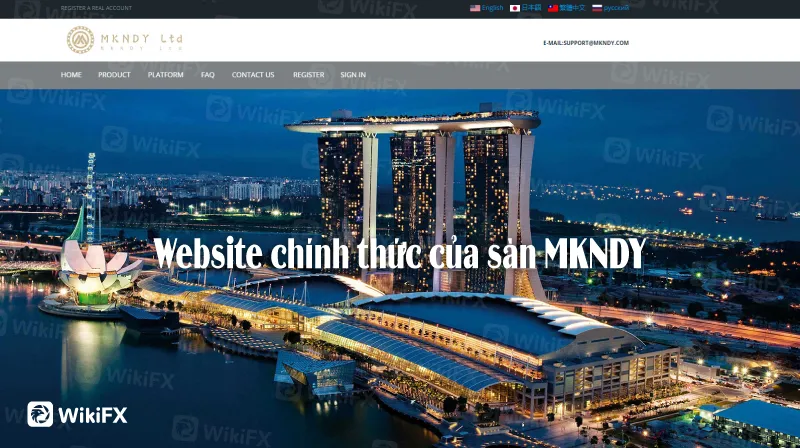Select the Russian flag language icon

click(597, 8)
